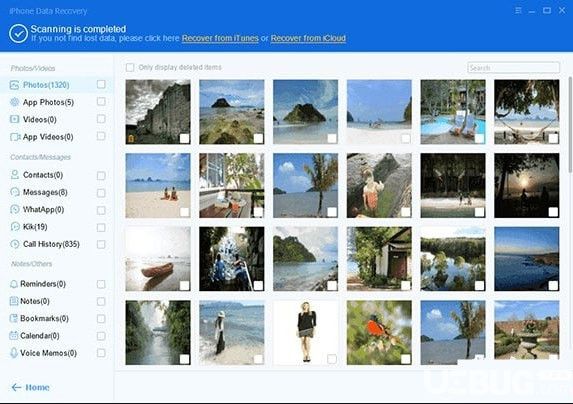The image size is (573, 404).
Task: Open WhatsApp(0) category
Action: (x=43, y=209)
